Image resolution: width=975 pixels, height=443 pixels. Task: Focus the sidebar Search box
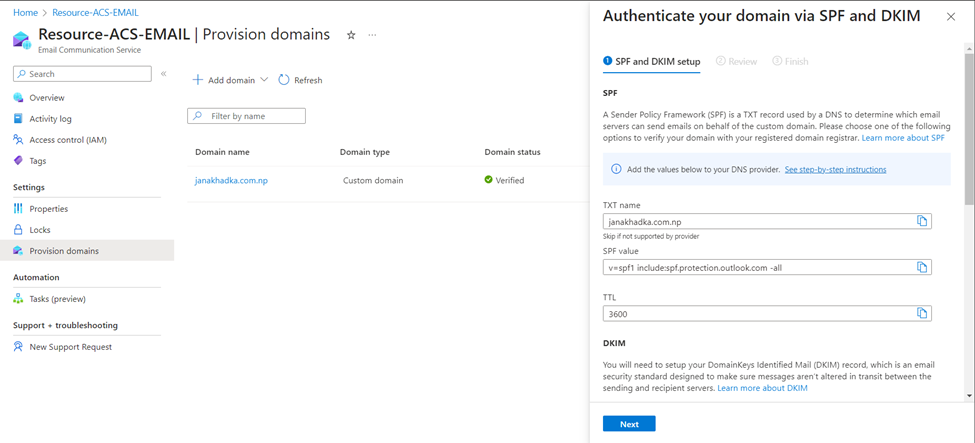[82, 73]
